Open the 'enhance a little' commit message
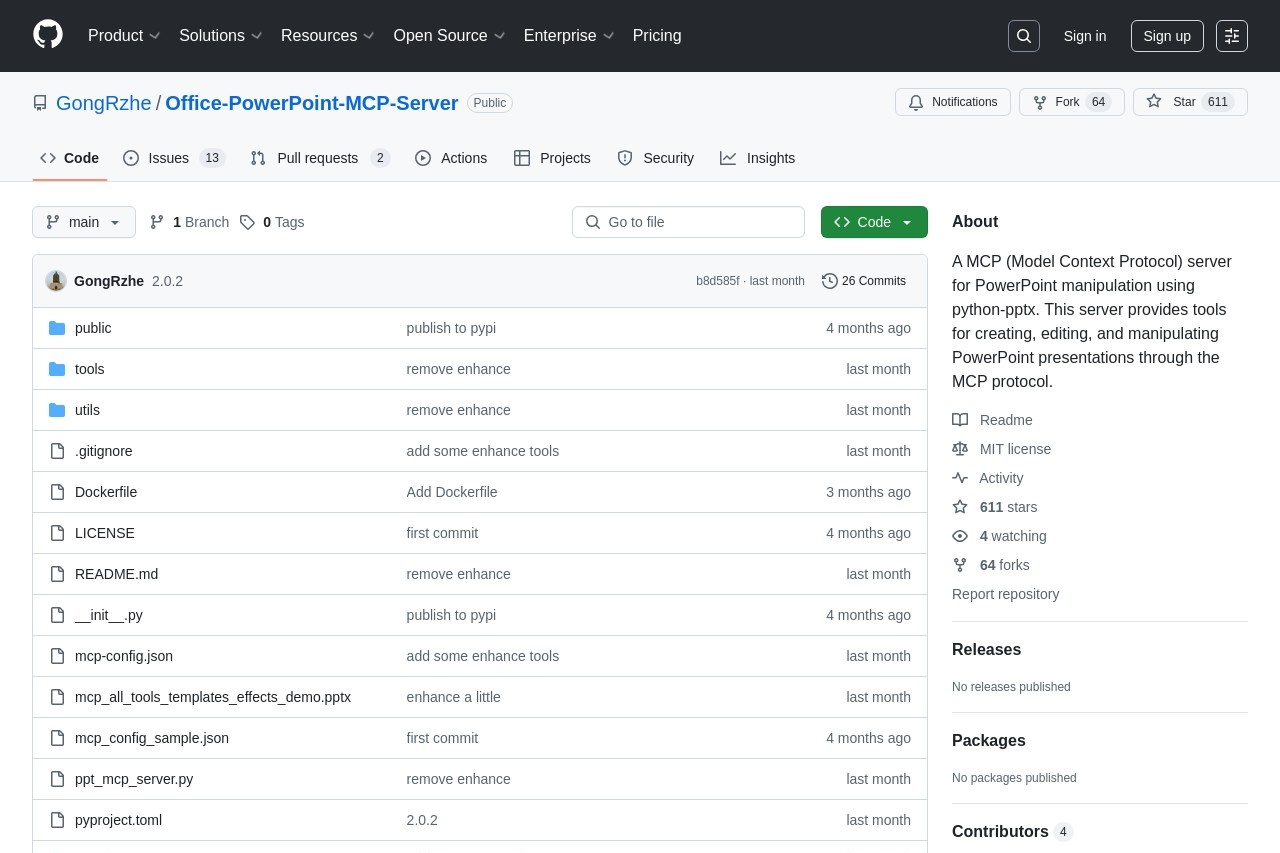 pos(454,697)
